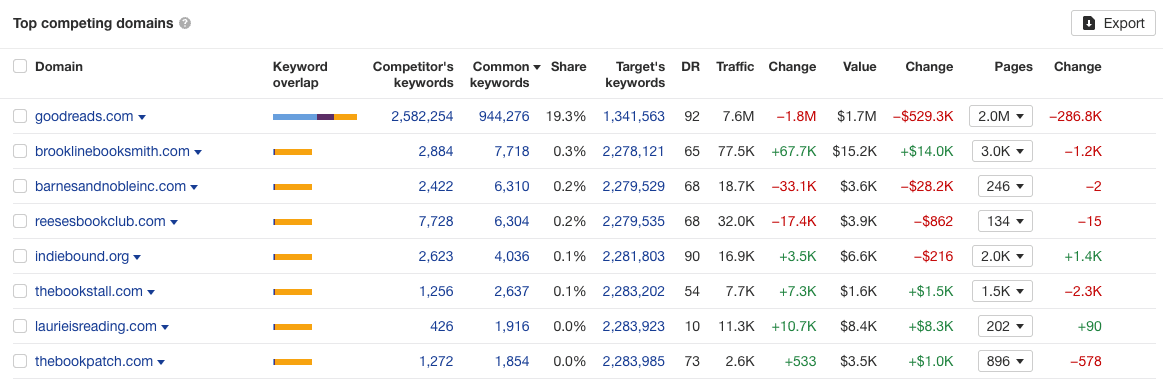Viewport: 1163px width, 380px height.
Task: Check the thebookstall.com row checkbox
Action: (x=20, y=292)
